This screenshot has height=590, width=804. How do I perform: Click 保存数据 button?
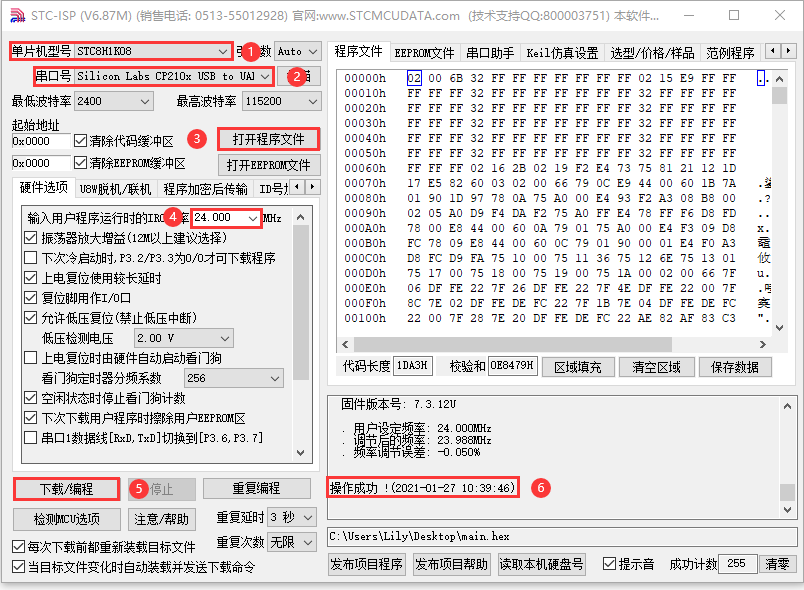click(x=735, y=367)
